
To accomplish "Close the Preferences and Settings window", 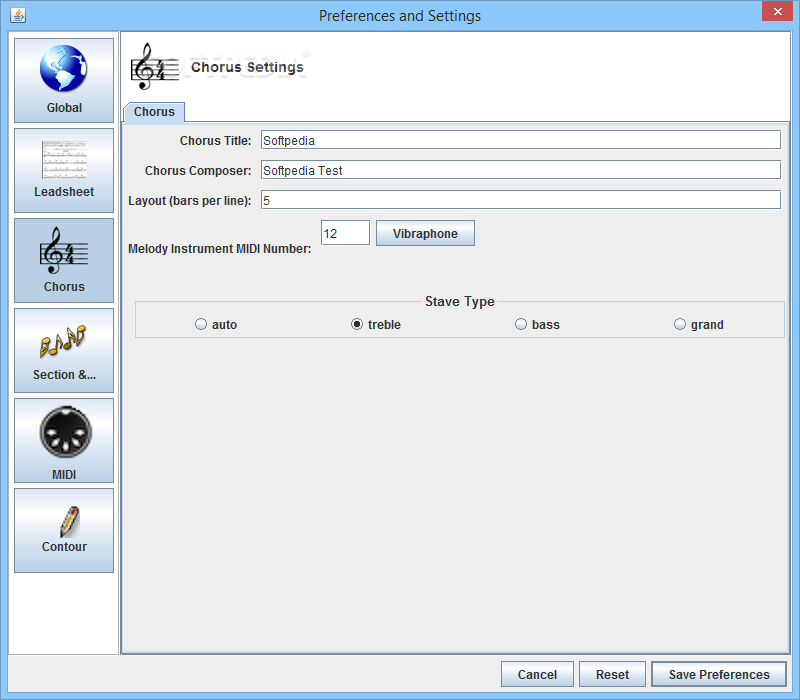I will coord(777,11).
